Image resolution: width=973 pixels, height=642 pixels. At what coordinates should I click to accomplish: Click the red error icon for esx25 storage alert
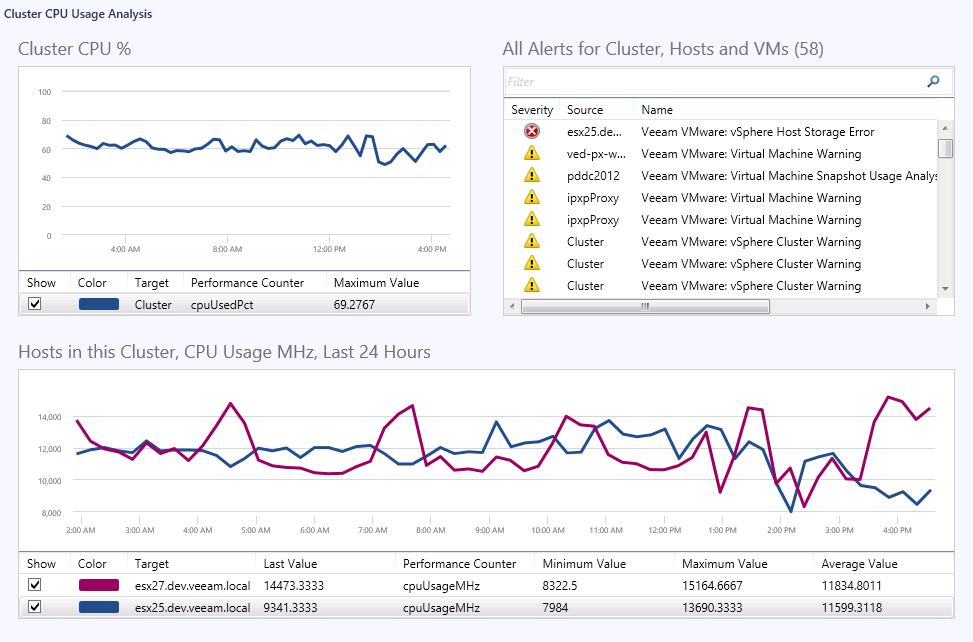pos(533,130)
